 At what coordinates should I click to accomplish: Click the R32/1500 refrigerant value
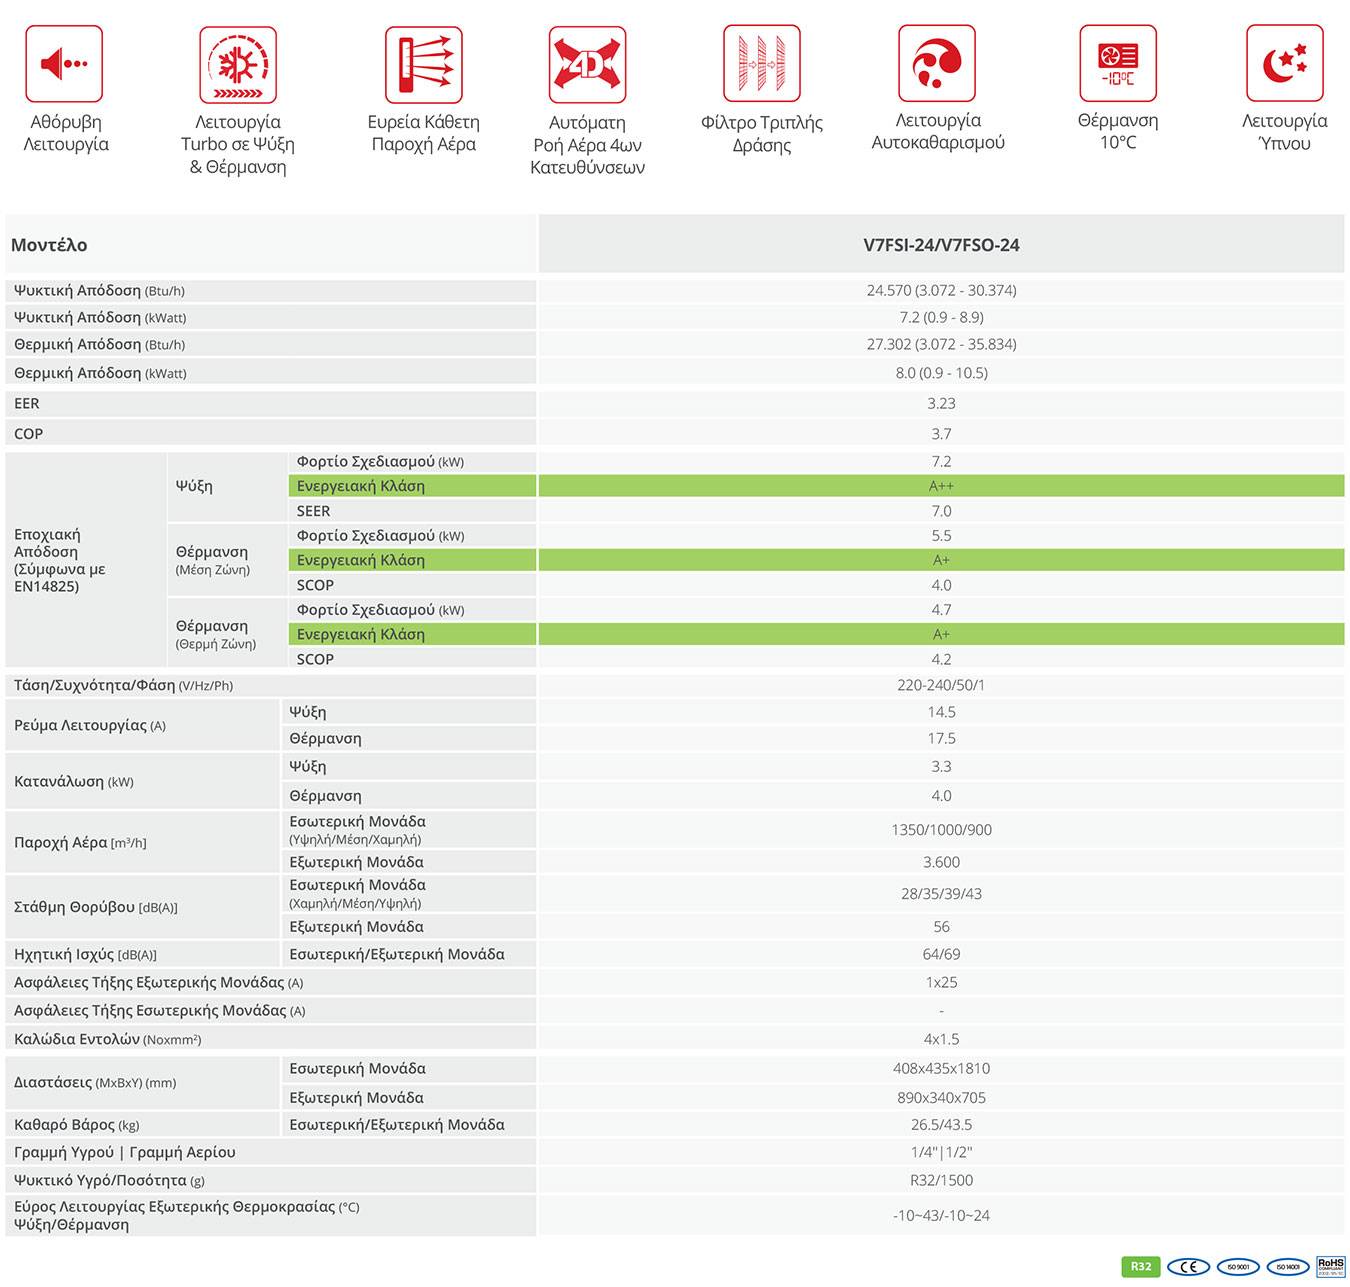(941, 1180)
